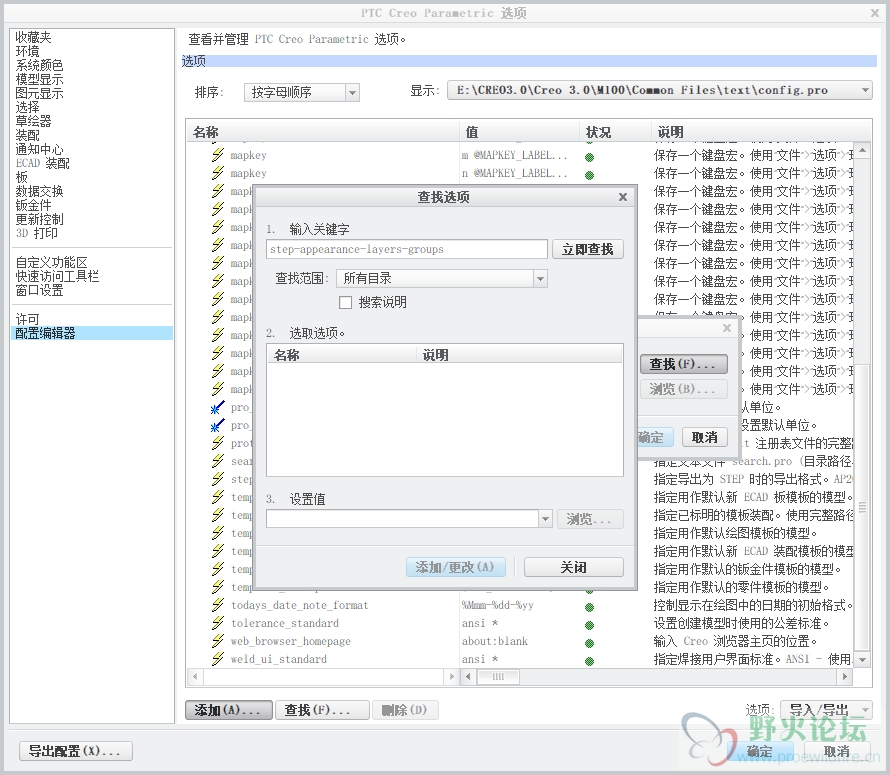Viewport: 890px width, 775px height.
Task: Open the 排序 dropdown 按字母顺序
Action: (x=301, y=92)
